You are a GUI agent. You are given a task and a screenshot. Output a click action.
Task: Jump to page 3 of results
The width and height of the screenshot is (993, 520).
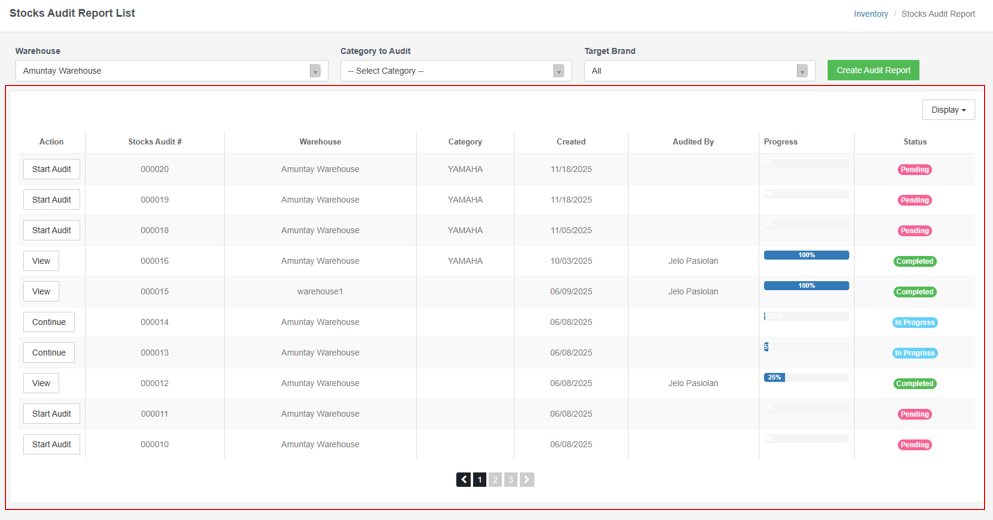pyautogui.click(x=511, y=480)
